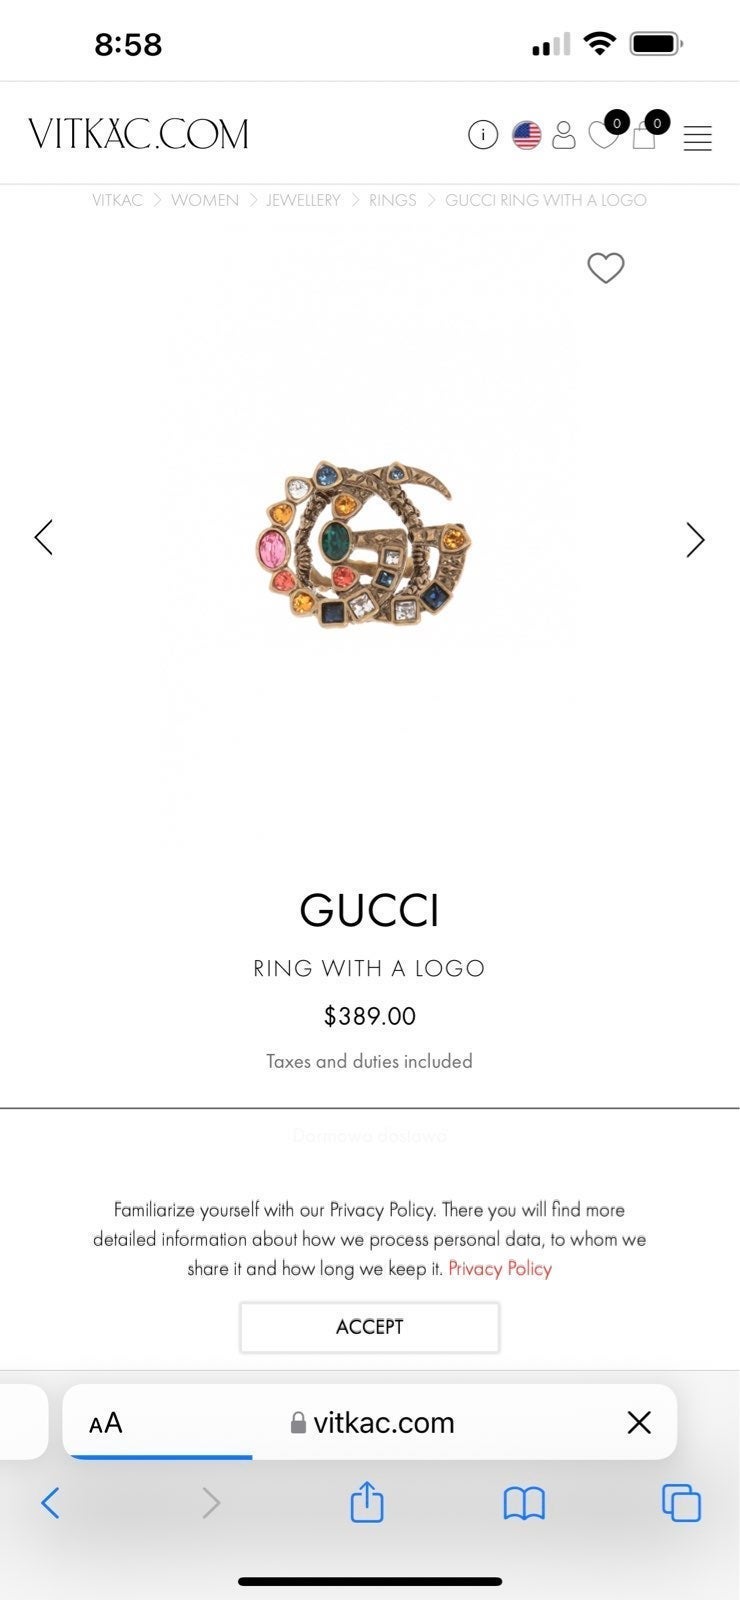Open the WOMEN breadcrumb
The width and height of the screenshot is (740, 1600).
(205, 200)
